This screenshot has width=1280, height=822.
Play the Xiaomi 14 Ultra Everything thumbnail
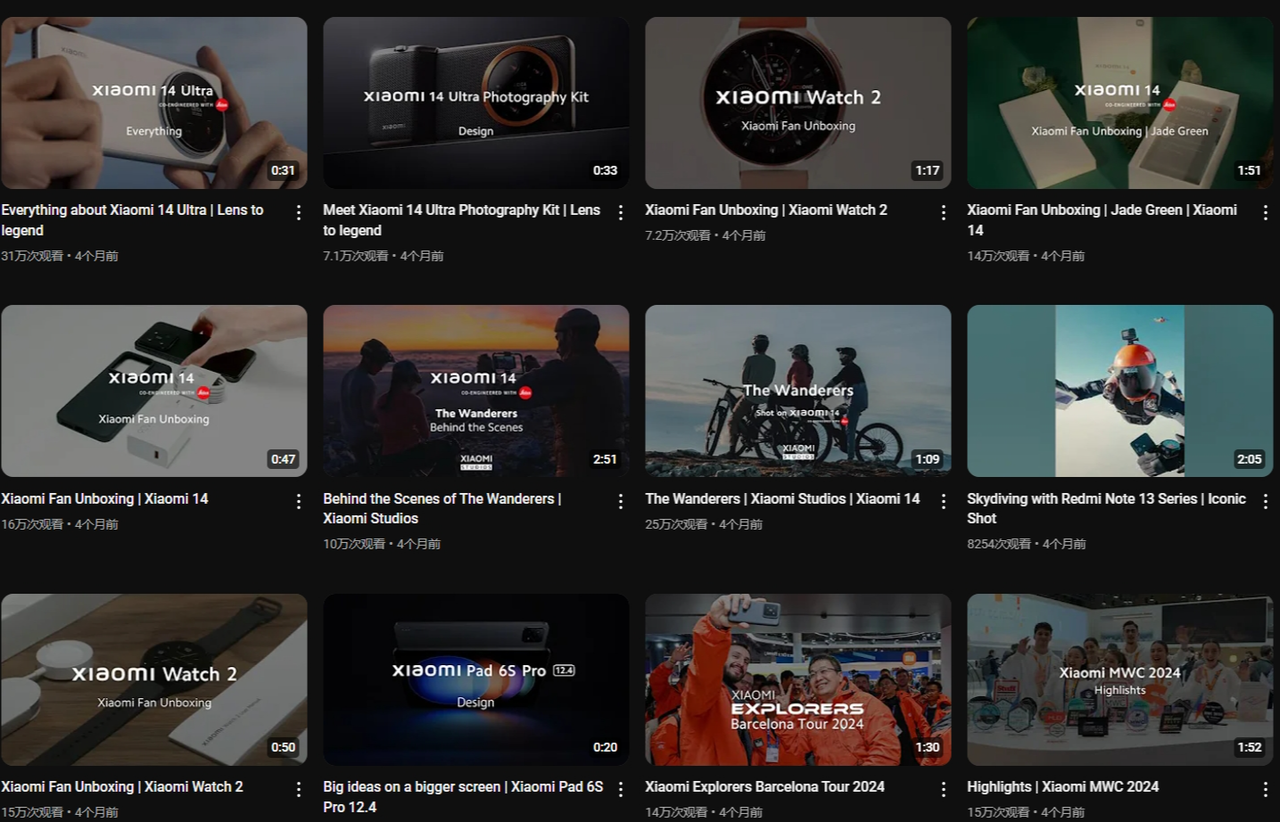pyautogui.click(x=154, y=103)
